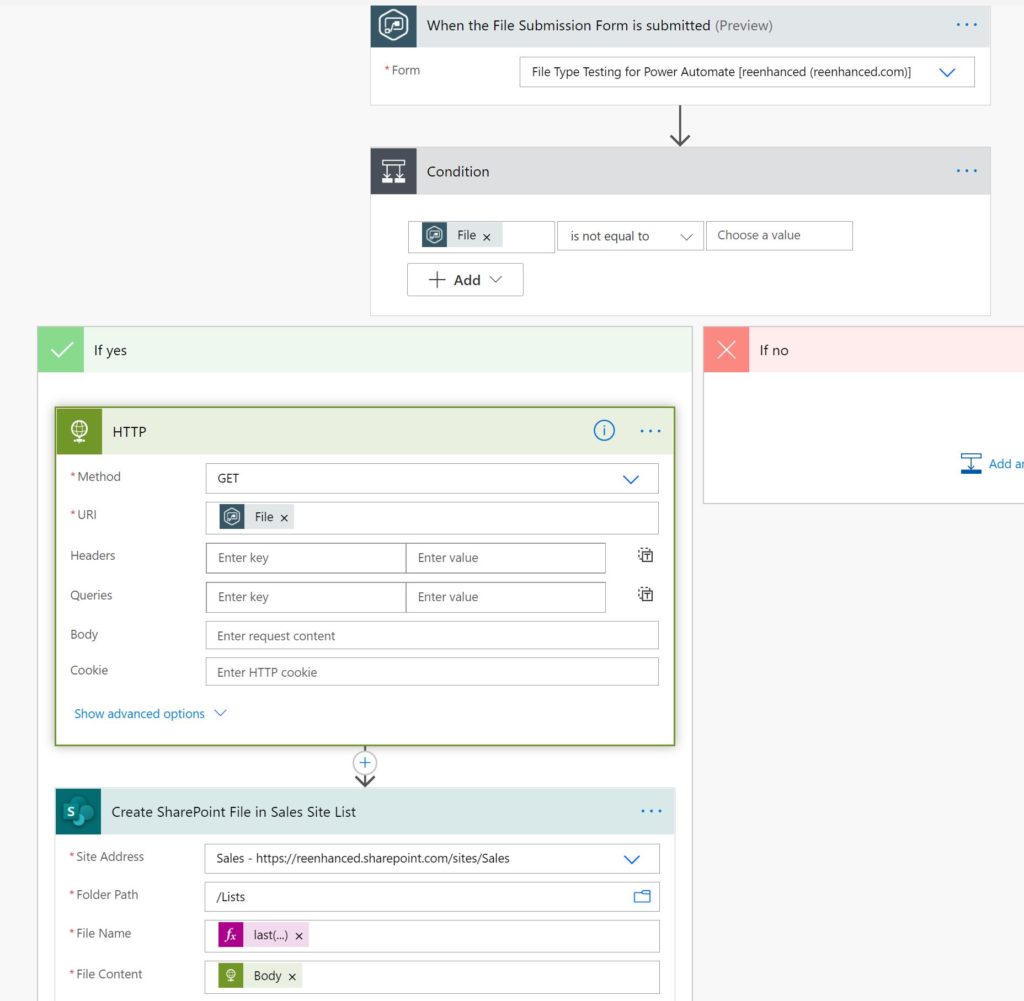
Task: Remove the last(...) expression from File Name
Action: 299,936
